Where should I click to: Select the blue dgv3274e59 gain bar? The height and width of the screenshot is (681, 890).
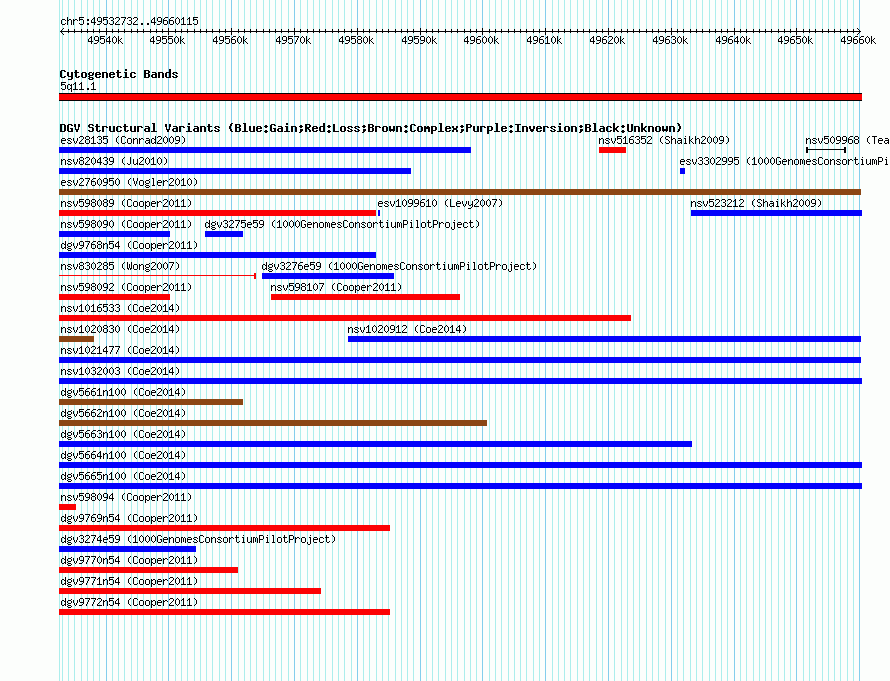127,549
